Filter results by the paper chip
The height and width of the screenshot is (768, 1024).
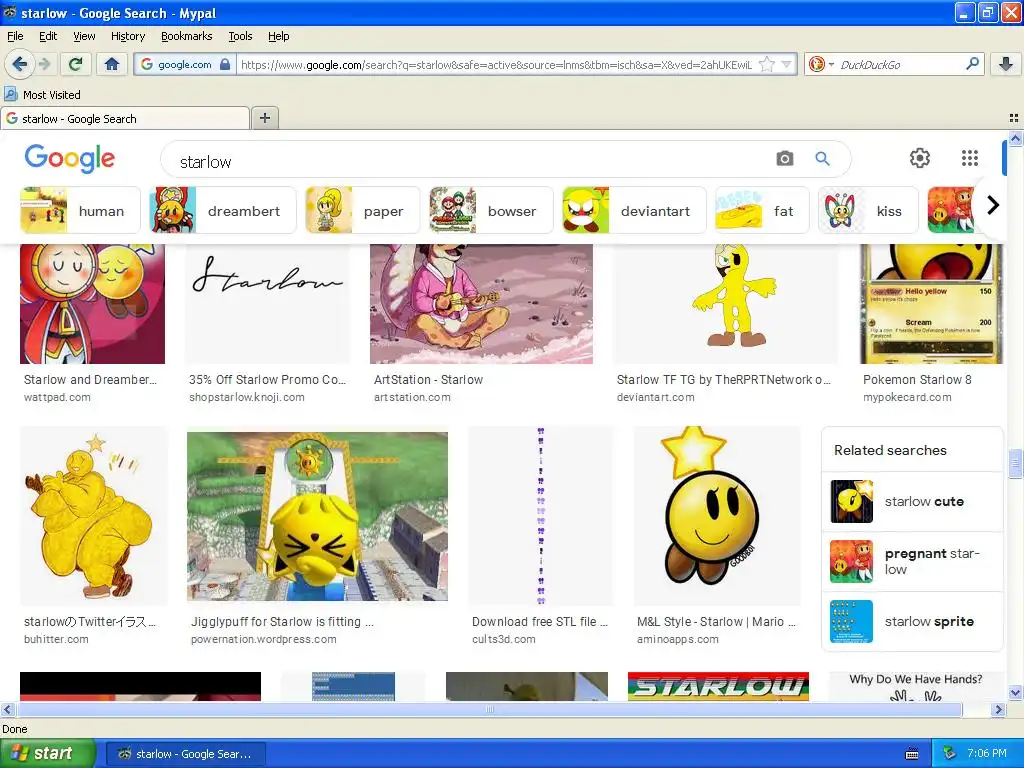point(362,210)
